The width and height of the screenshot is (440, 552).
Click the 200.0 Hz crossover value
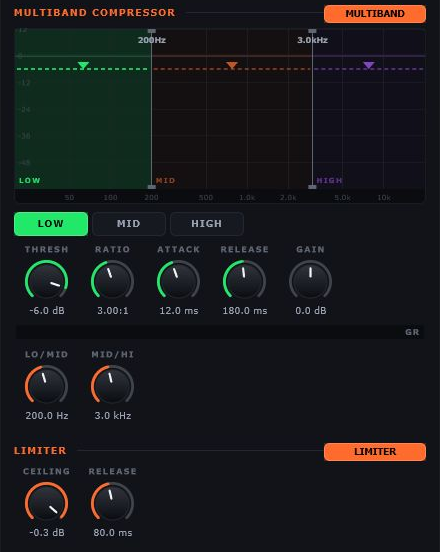pyautogui.click(x=47, y=416)
